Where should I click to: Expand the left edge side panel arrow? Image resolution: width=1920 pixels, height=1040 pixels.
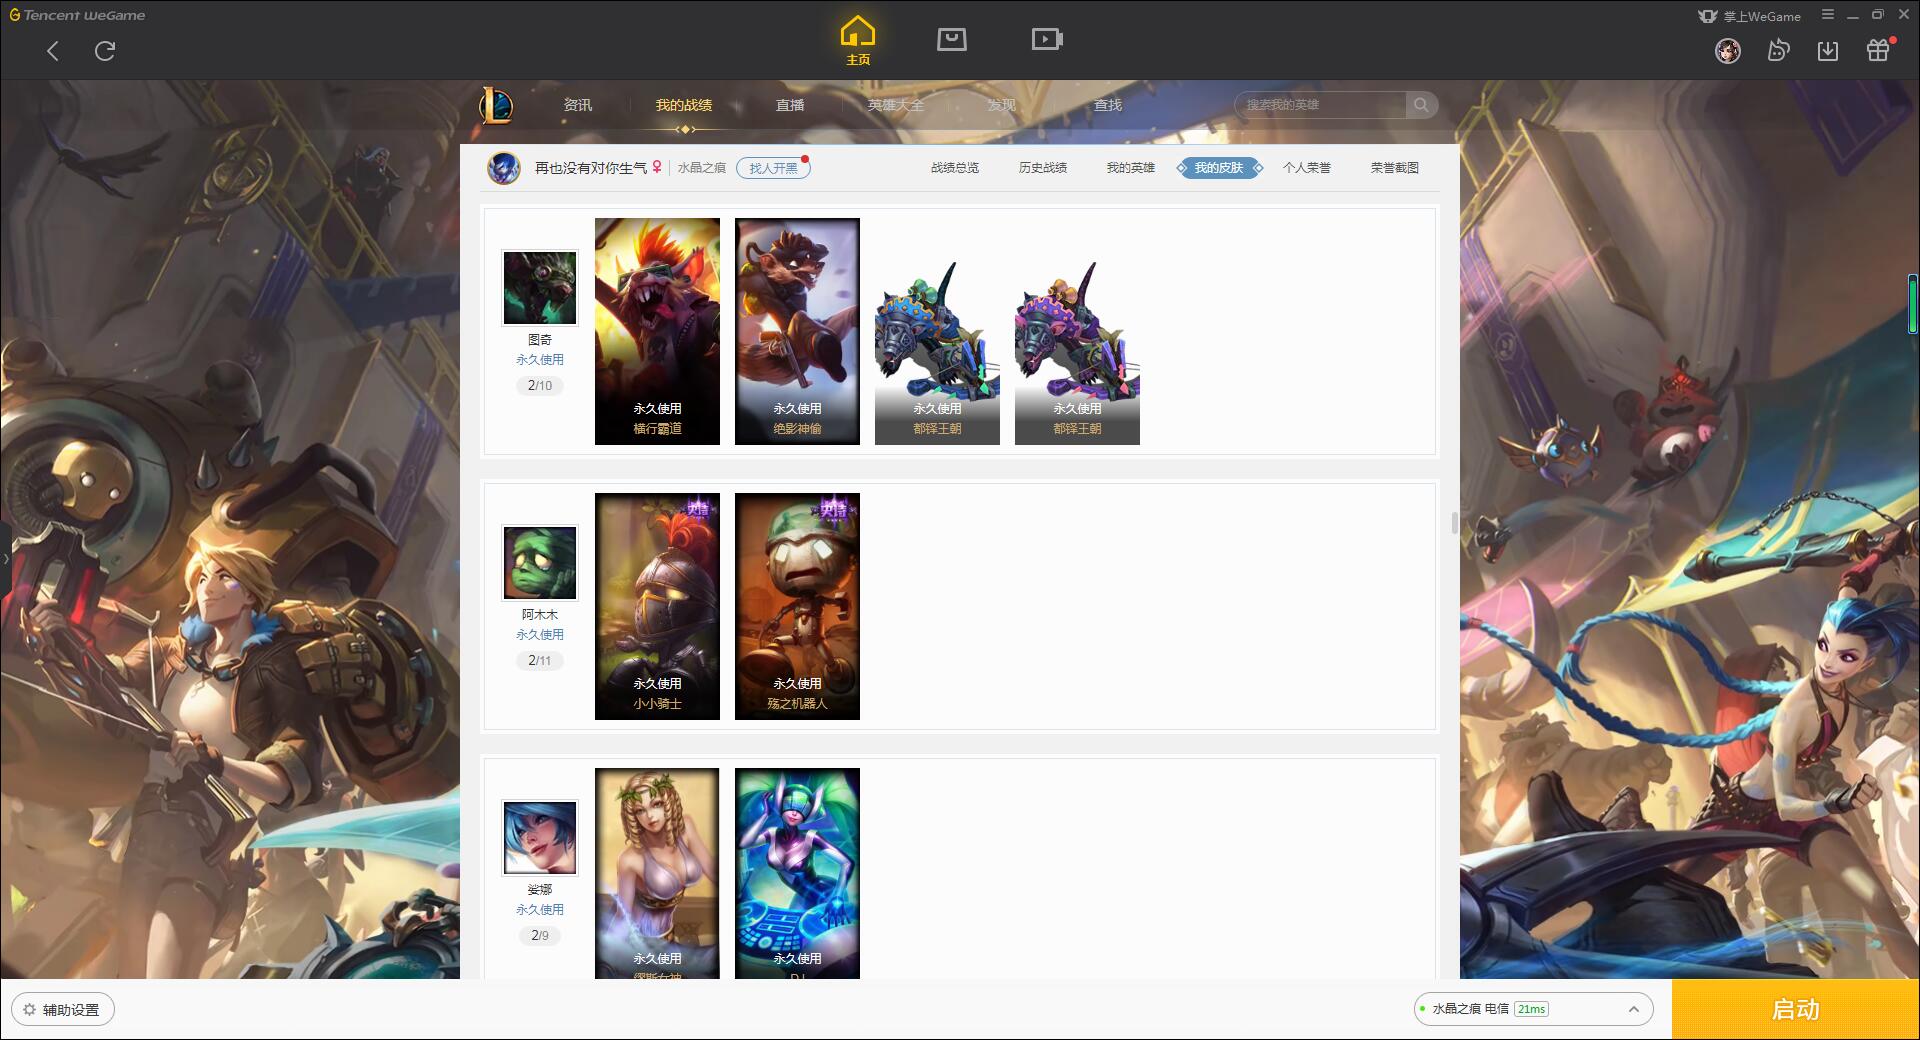[5, 558]
